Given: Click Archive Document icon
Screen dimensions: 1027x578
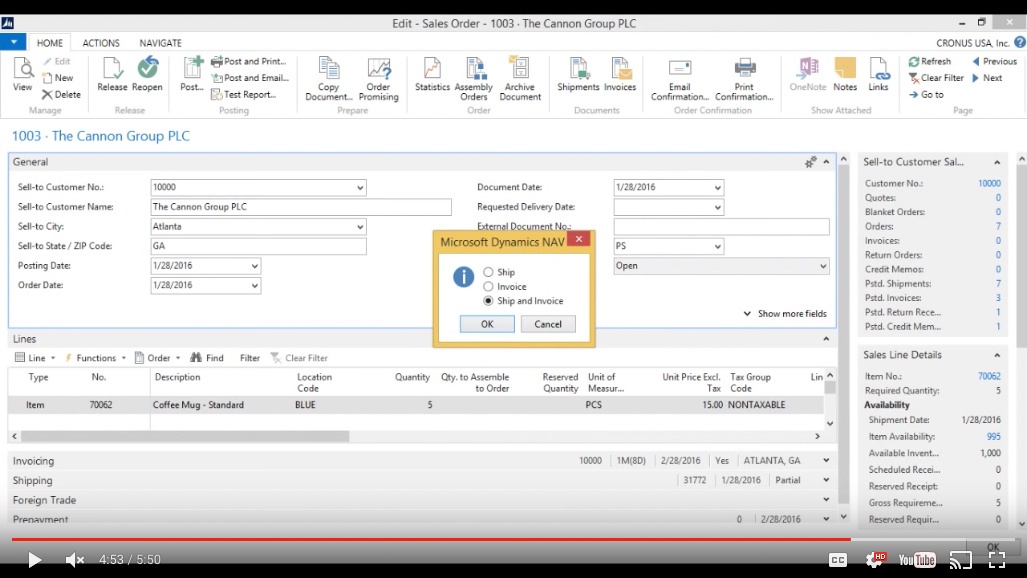Looking at the screenshot, I should (520, 79).
